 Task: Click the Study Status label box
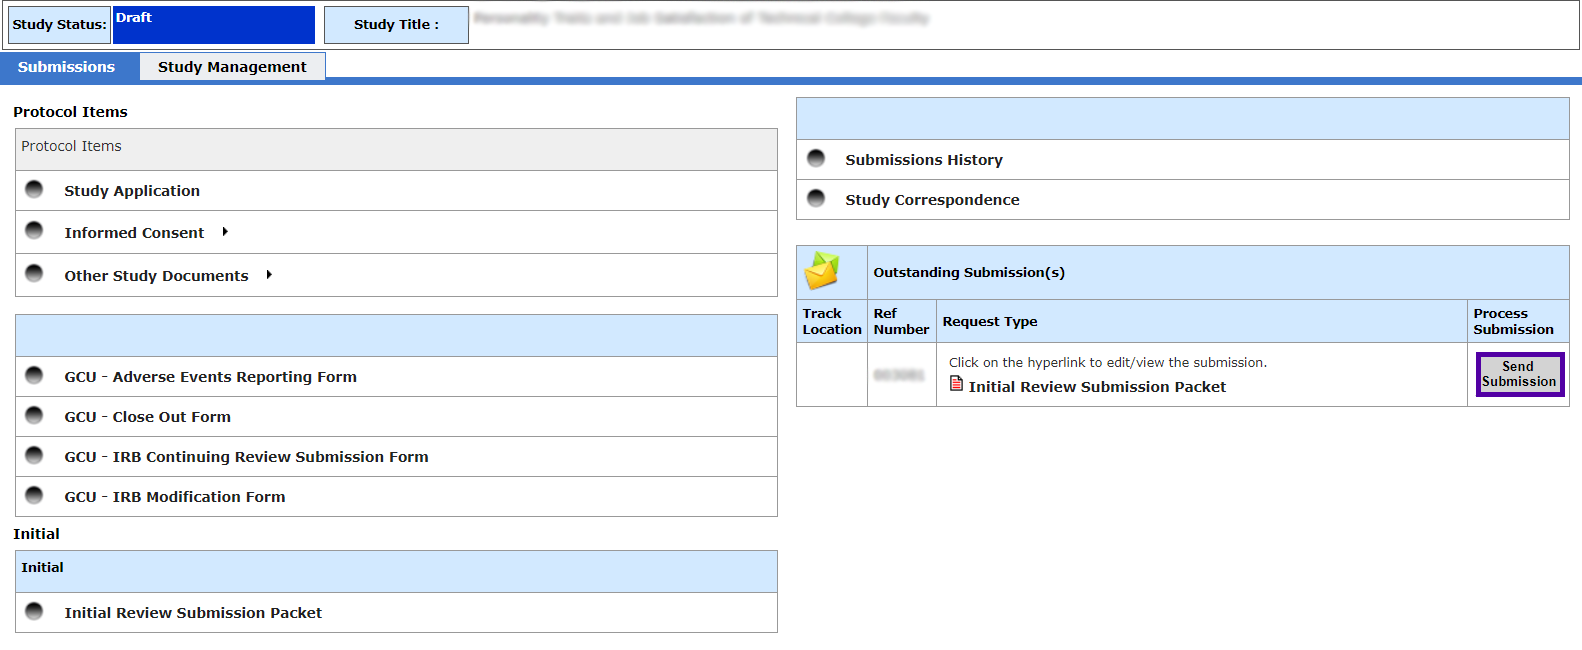(x=59, y=25)
